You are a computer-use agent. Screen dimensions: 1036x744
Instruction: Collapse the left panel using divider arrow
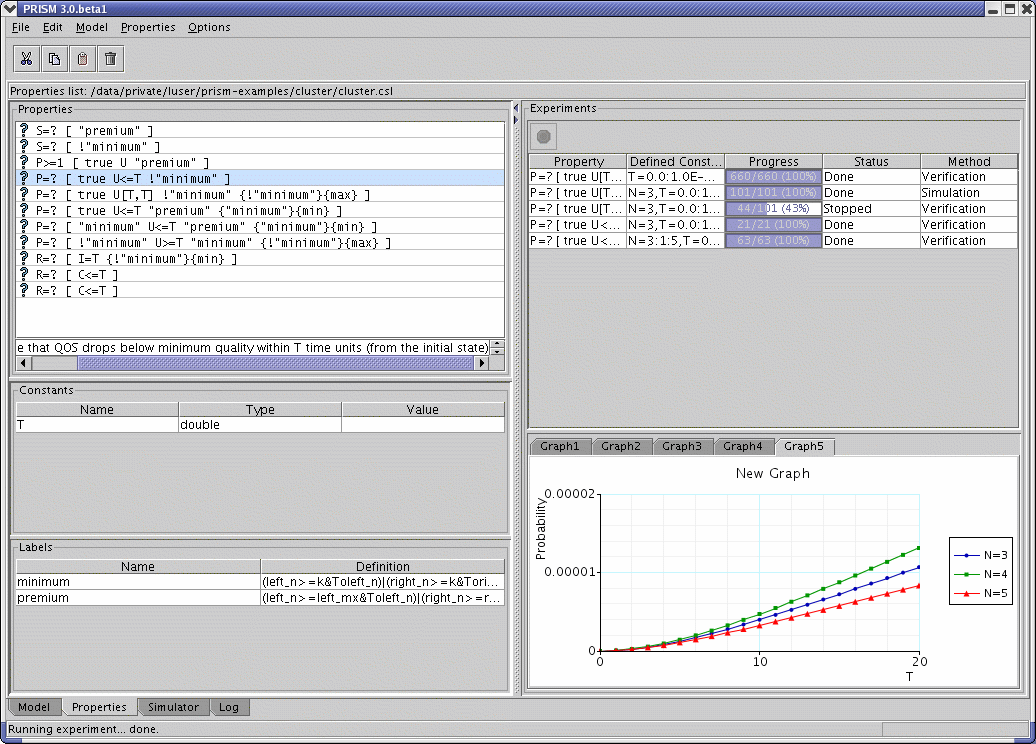coord(517,106)
